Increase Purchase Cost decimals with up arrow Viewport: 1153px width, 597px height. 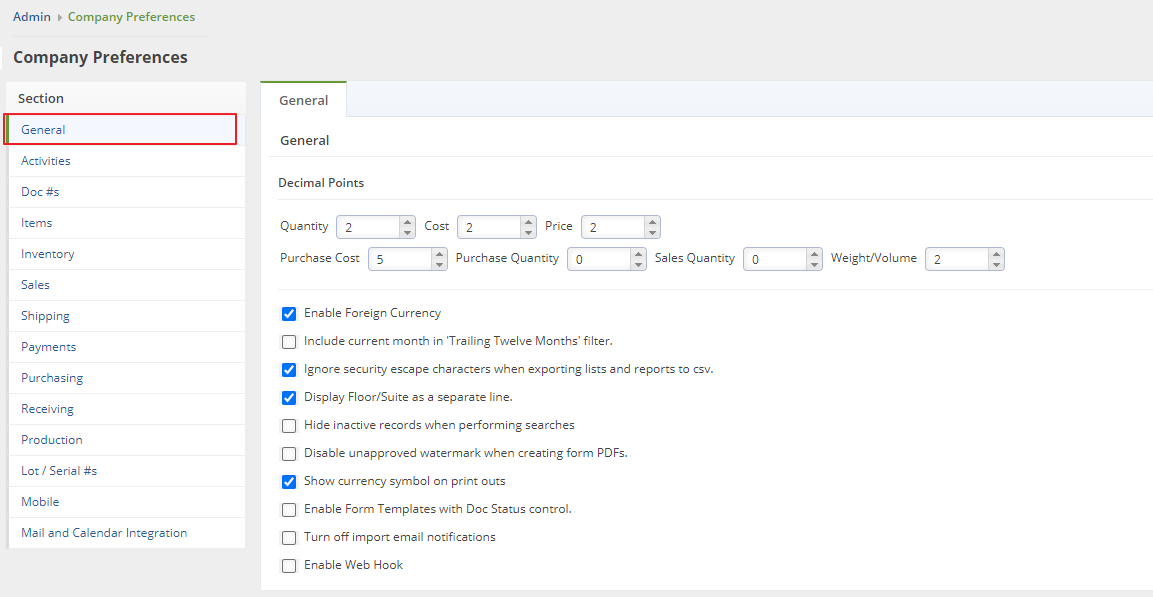[x=439, y=253]
